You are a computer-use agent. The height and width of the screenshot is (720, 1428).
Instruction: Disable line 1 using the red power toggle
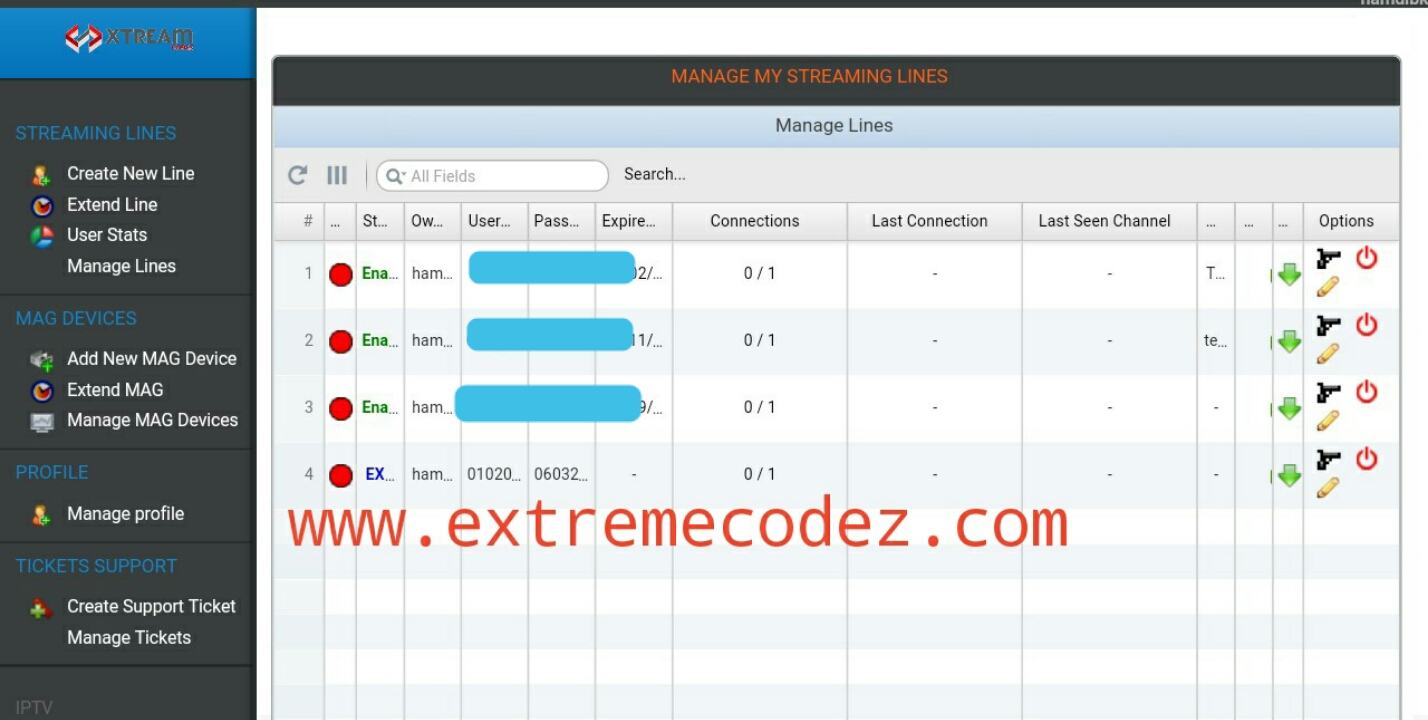point(1368,258)
